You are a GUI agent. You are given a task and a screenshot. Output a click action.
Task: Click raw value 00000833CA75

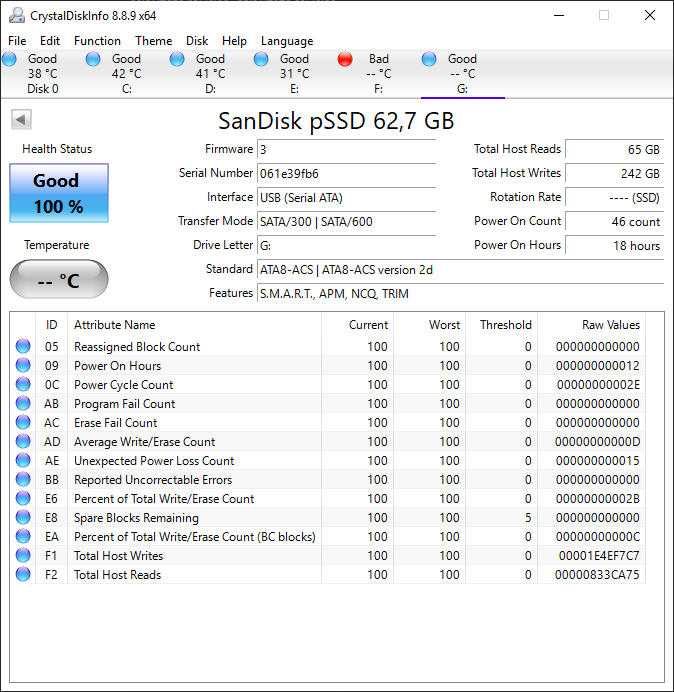point(597,574)
